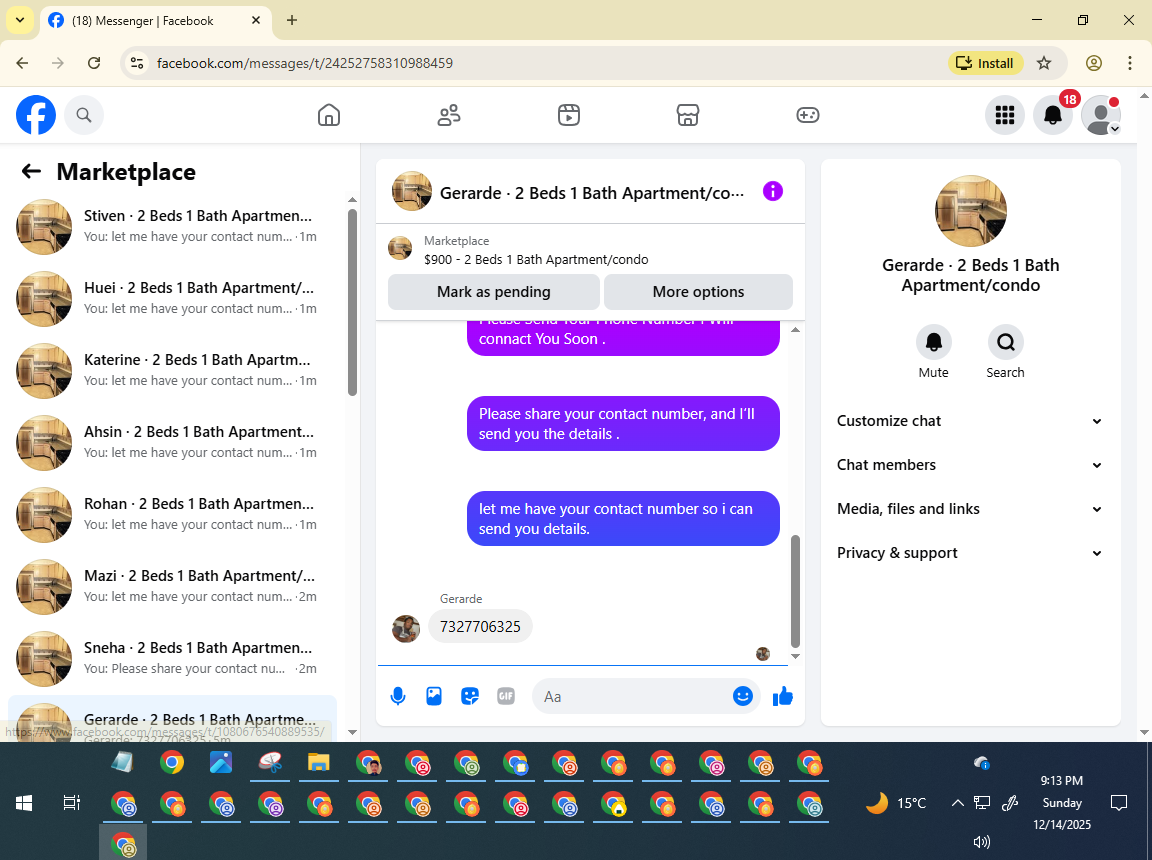Click message 'Please share your contact number'
The width and height of the screenshot is (1152, 860).
[x=623, y=424]
